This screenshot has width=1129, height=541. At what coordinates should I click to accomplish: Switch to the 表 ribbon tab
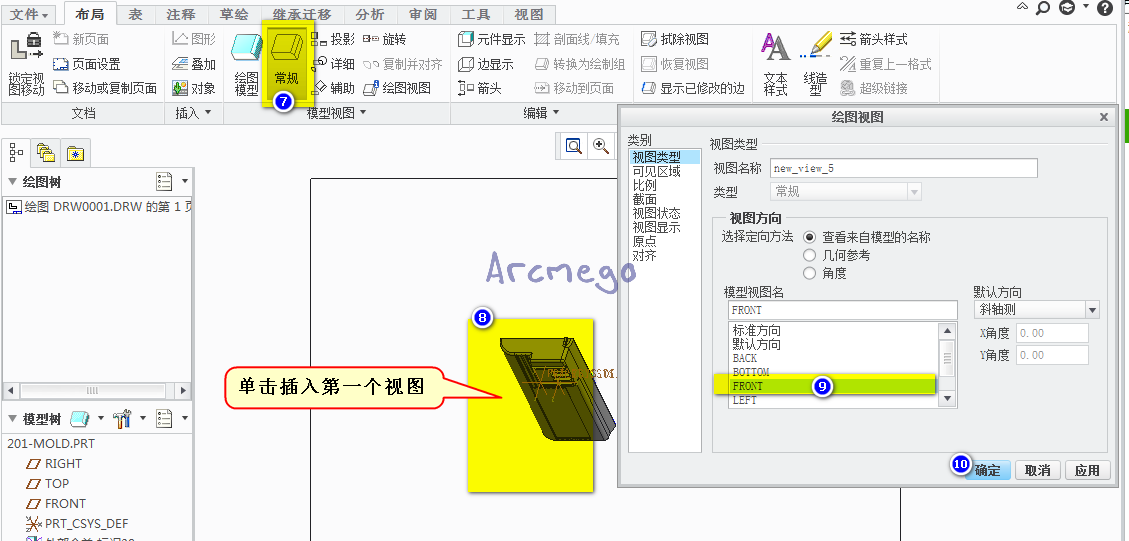[135, 14]
